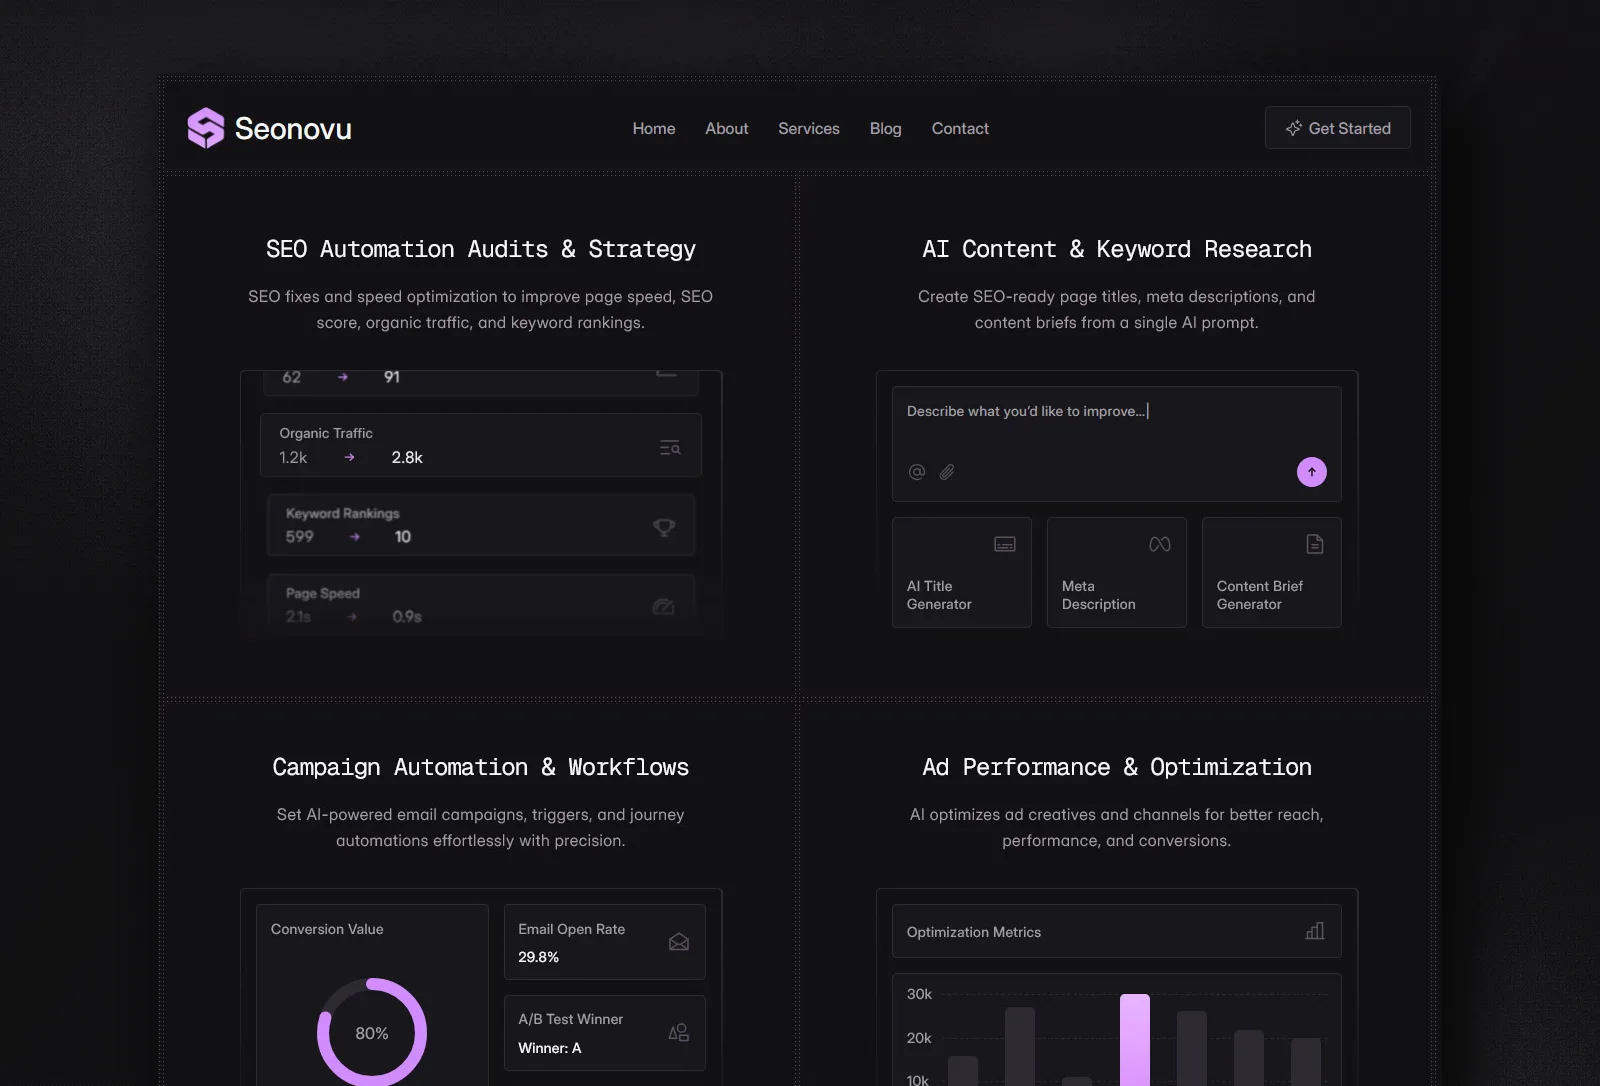Open the Blog link in navigation
The width and height of the screenshot is (1600, 1086).
pyautogui.click(x=886, y=128)
